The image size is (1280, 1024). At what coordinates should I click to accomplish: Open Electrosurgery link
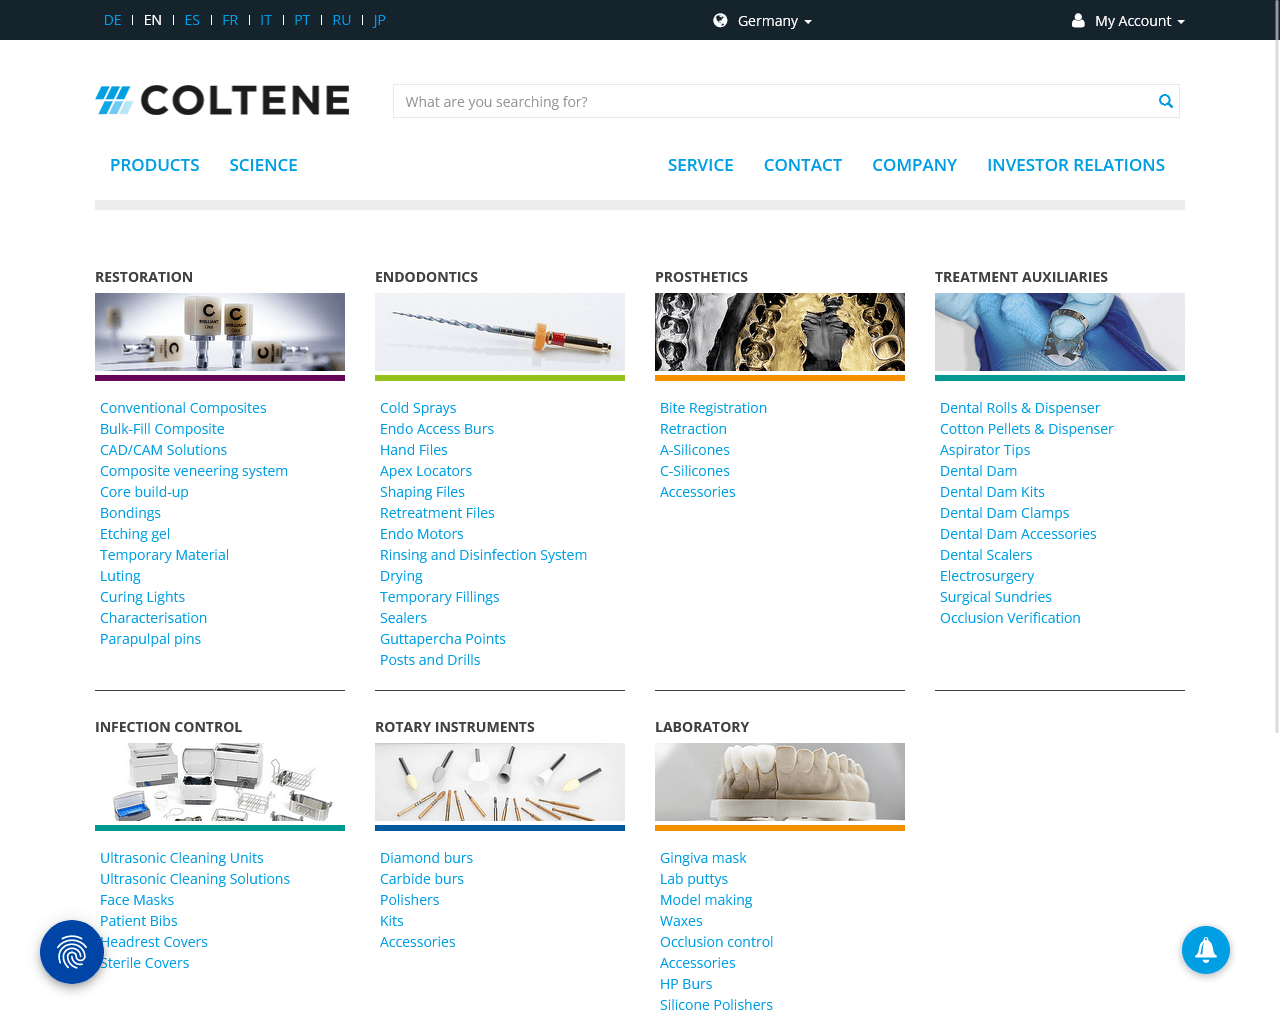click(x=987, y=576)
